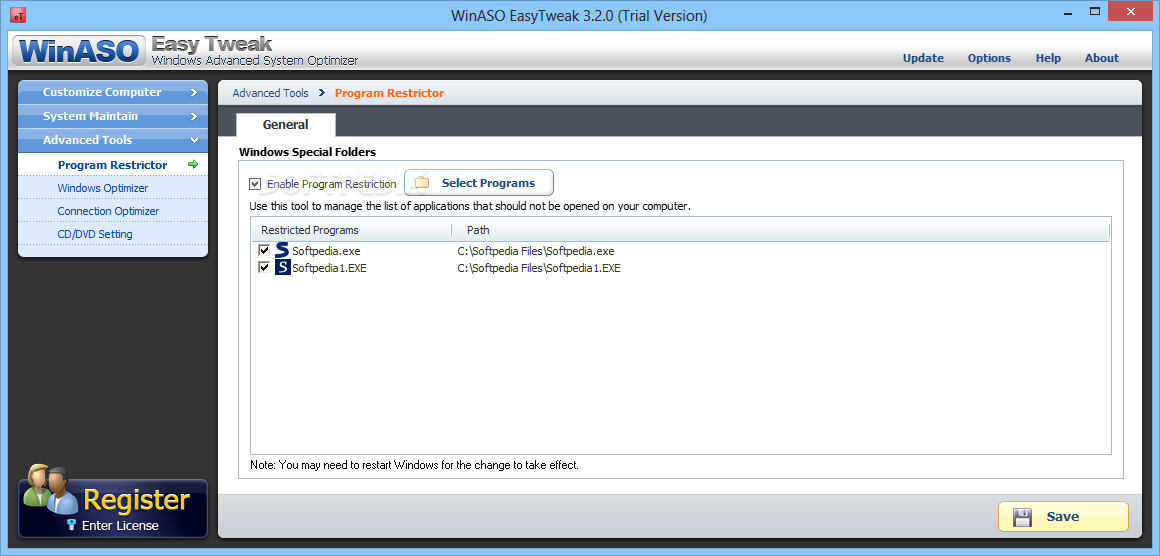
Task: Uncheck the Softpedia.exe restriction checkbox
Action: coord(263,251)
